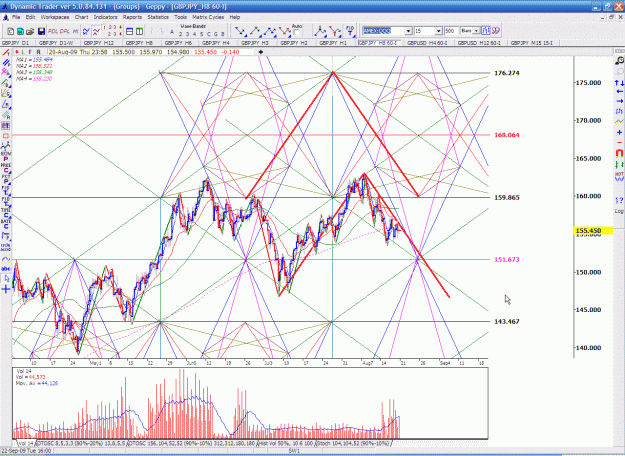
Task: Toggle the blue indicator lines icon
Action: point(86,31)
